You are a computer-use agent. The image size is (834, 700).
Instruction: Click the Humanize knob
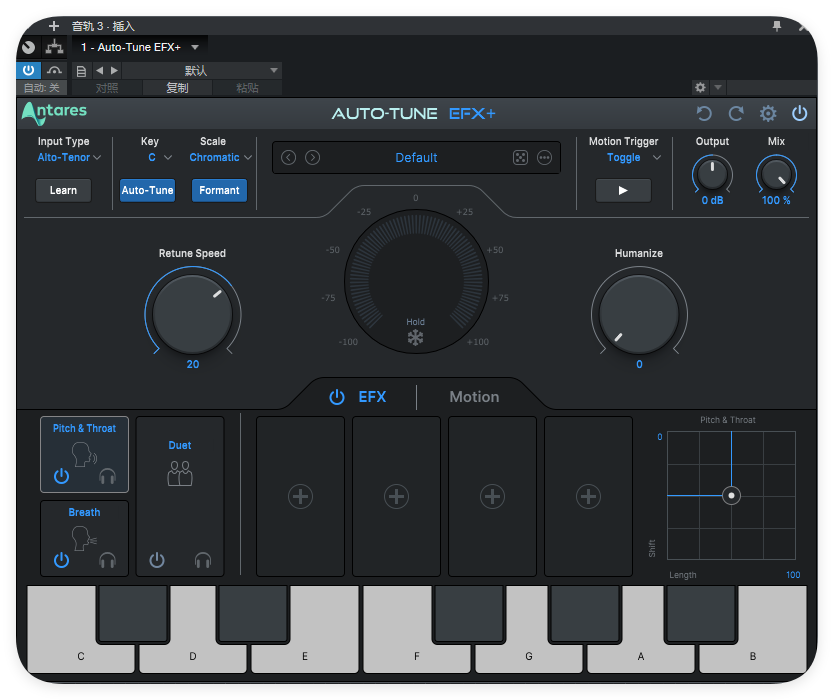[x=639, y=314]
